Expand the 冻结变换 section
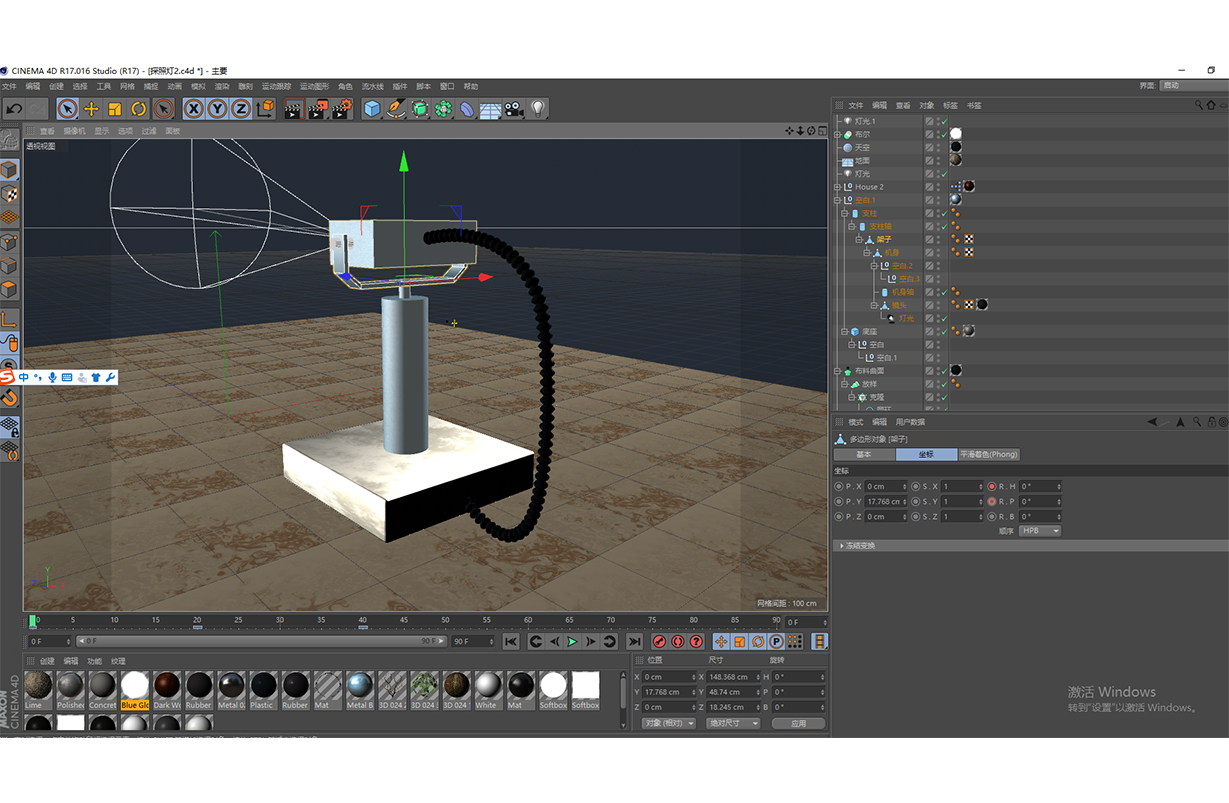The width and height of the screenshot is (1229, 803). (857, 546)
